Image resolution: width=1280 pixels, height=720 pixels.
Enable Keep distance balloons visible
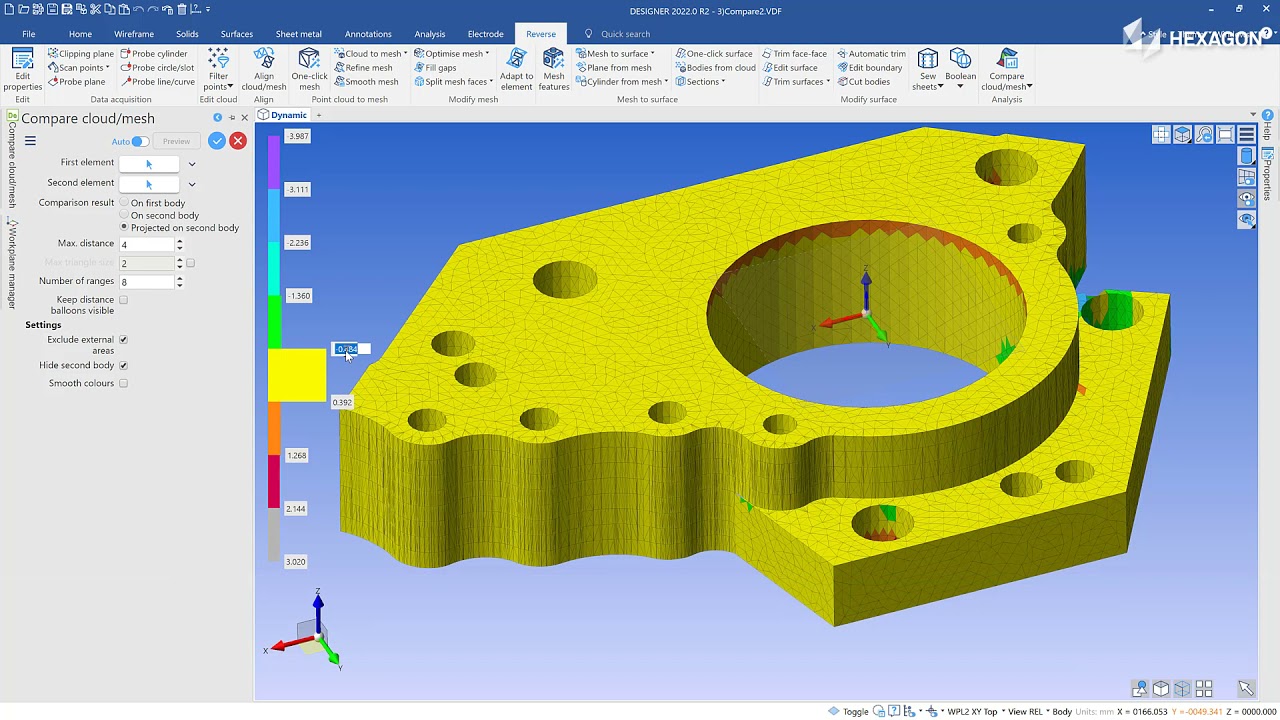123,300
